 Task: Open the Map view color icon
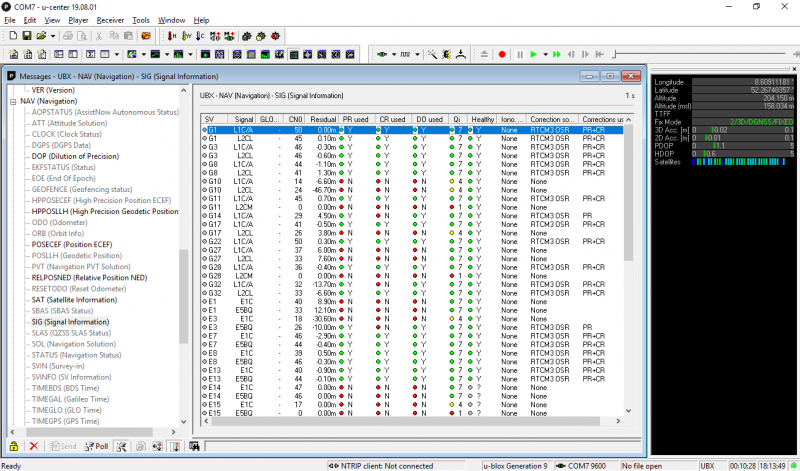(132, 54)
